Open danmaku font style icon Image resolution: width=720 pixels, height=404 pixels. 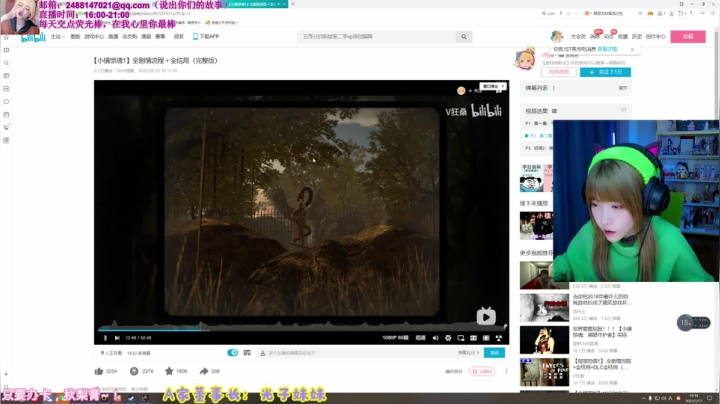coord(263,353)
